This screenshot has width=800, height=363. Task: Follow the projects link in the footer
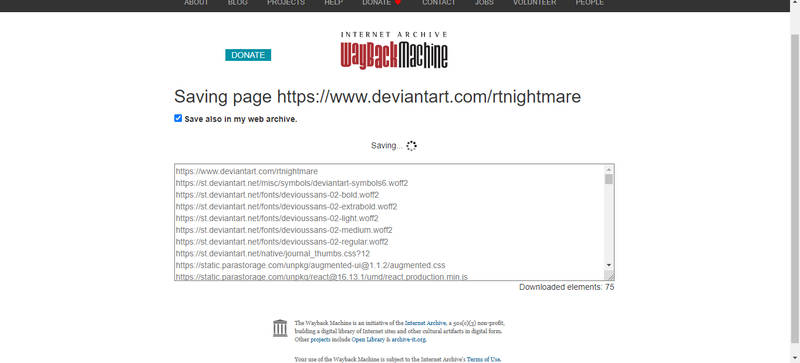coord(320,340)
